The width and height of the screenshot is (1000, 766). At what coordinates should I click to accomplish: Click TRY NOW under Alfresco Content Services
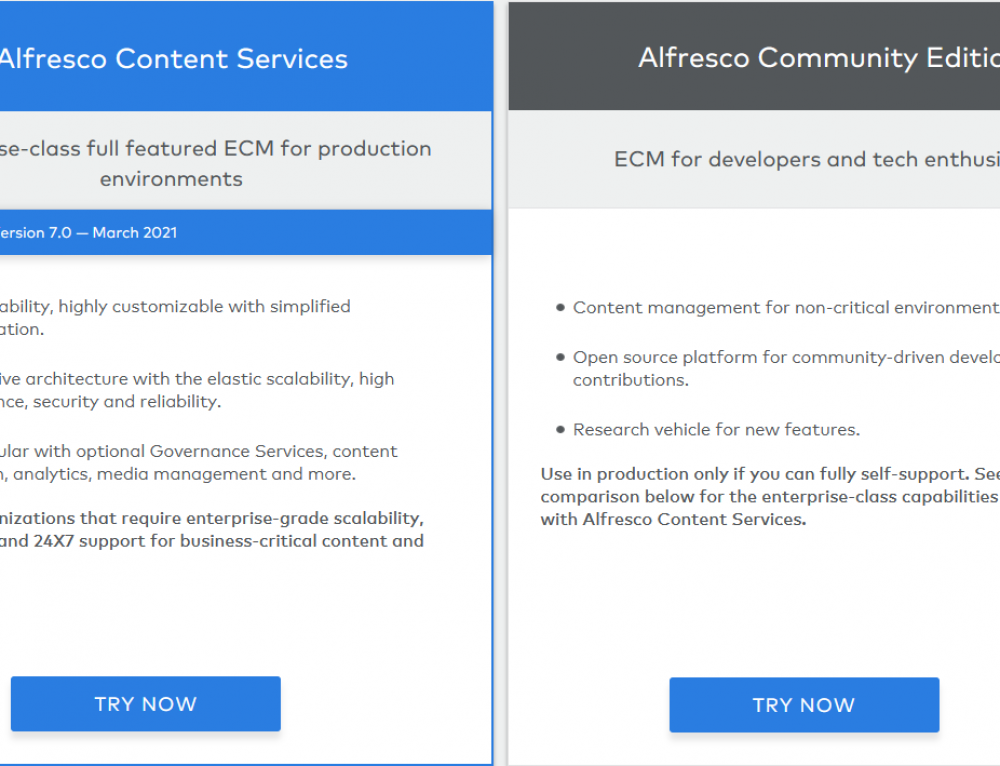click(145, 704)
